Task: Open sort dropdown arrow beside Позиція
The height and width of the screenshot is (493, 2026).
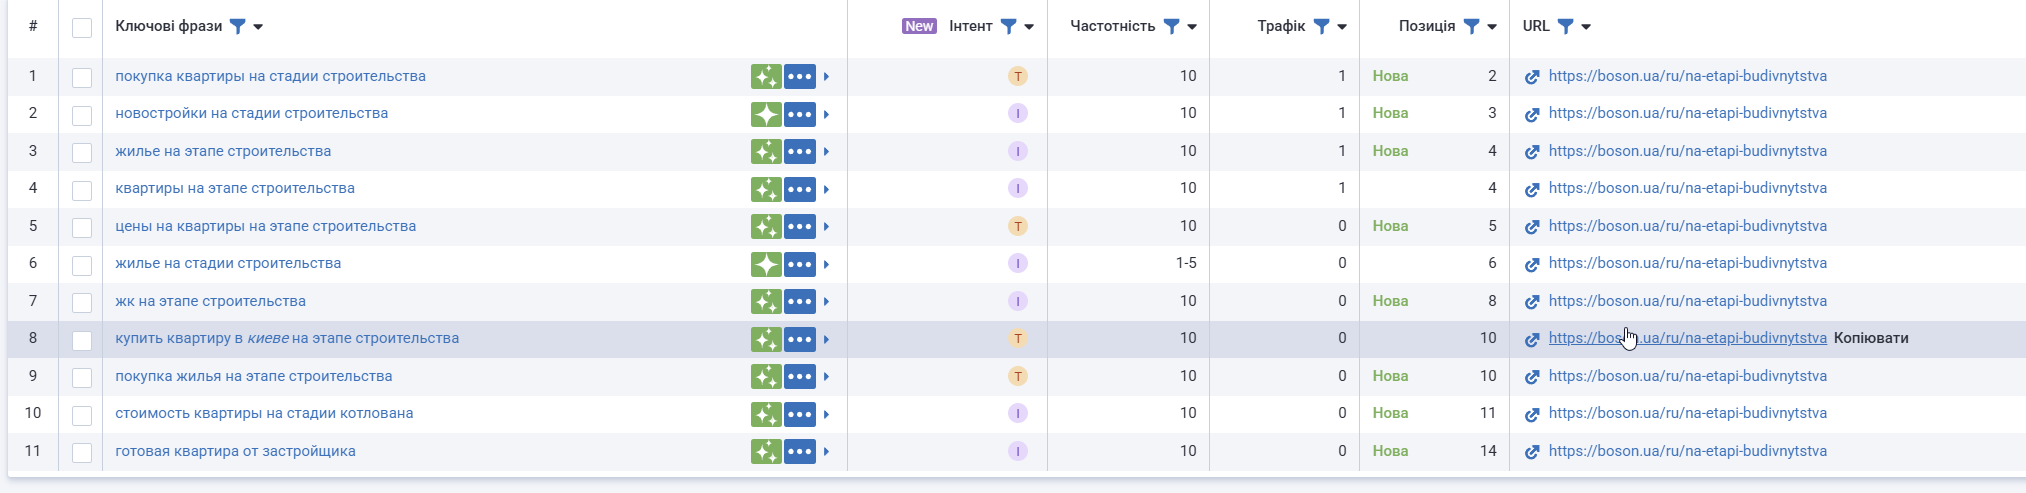Action: pos(1492,27)
